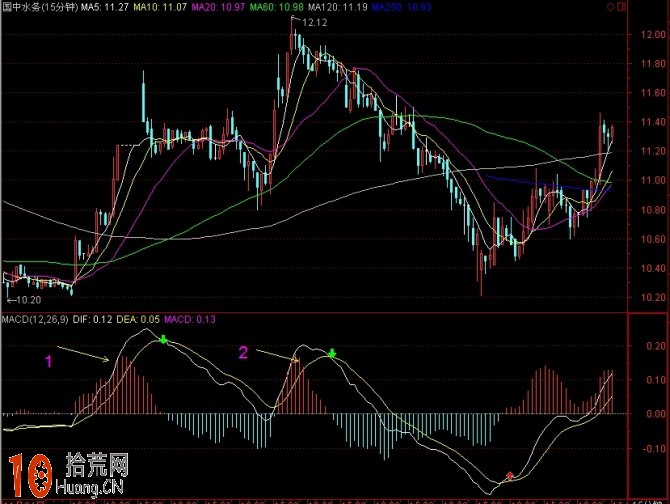670x504 pixels.
Task: Click the 11.60 price axis label
Action: (653, 93)
